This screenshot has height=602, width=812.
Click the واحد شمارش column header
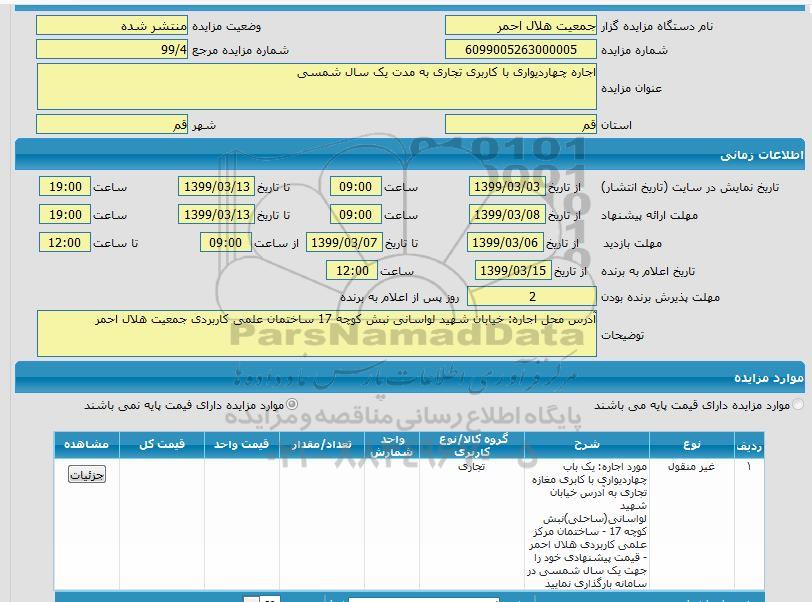[392, 445]
